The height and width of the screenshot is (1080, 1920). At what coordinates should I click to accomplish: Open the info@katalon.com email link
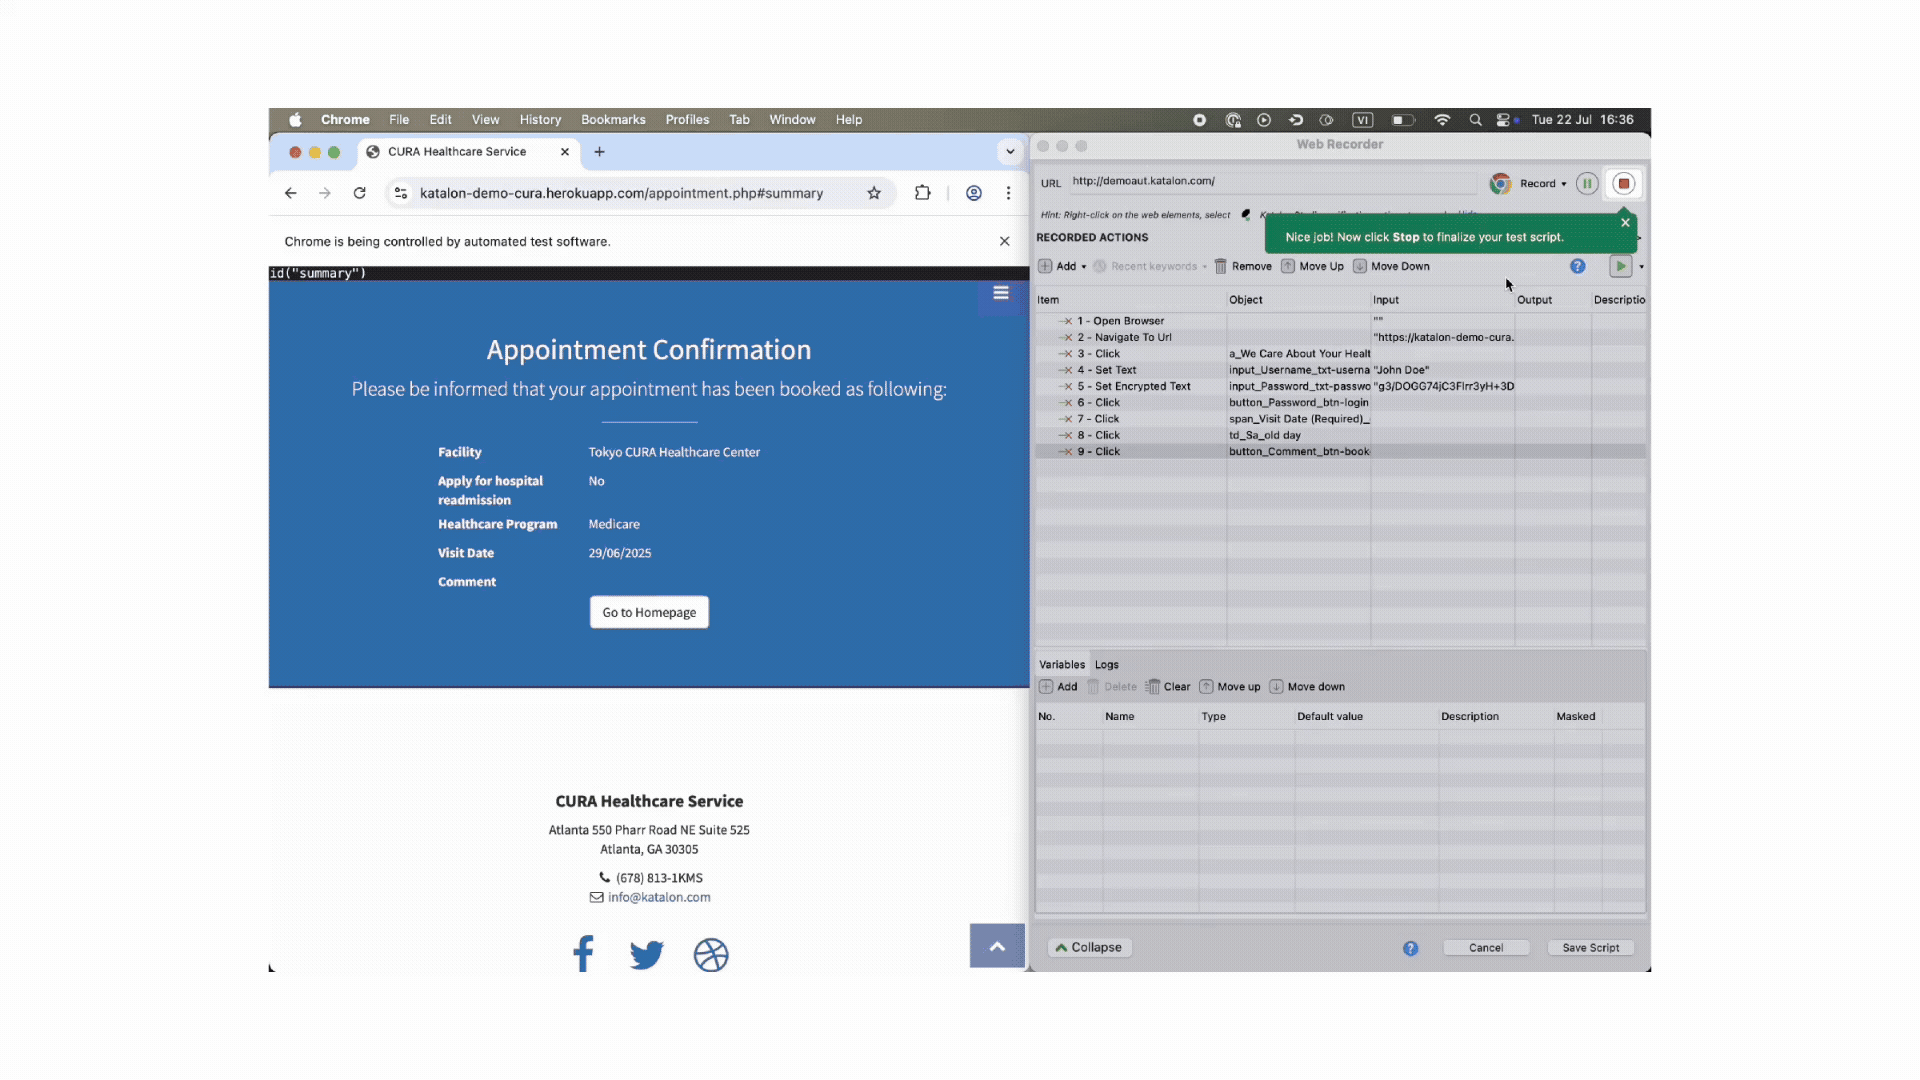pyautogui.click(x=659, y=897)
